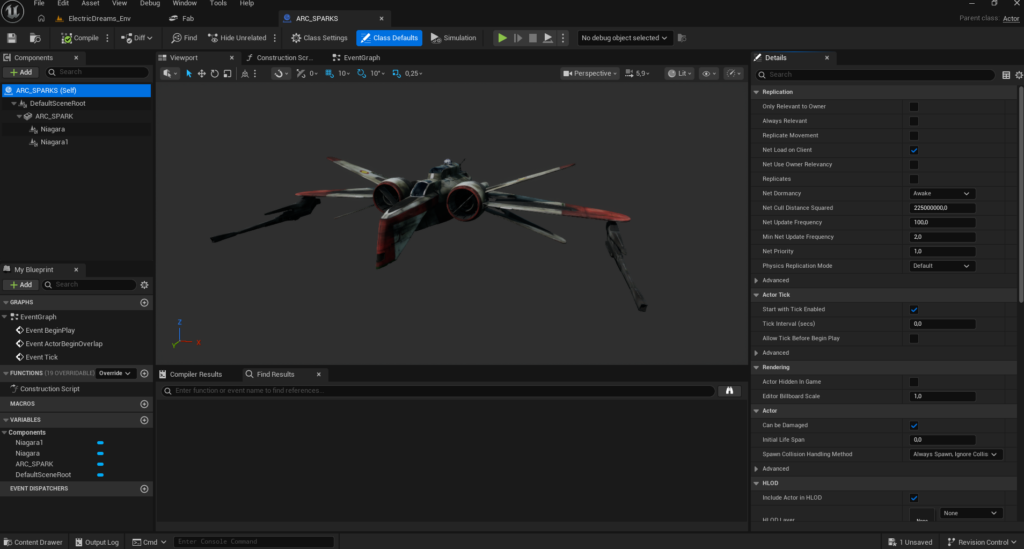The width and height of the screenshot is (1024, 549).
Task: Collapse the ARC_SPARK component node
Action: coord(19,116)
